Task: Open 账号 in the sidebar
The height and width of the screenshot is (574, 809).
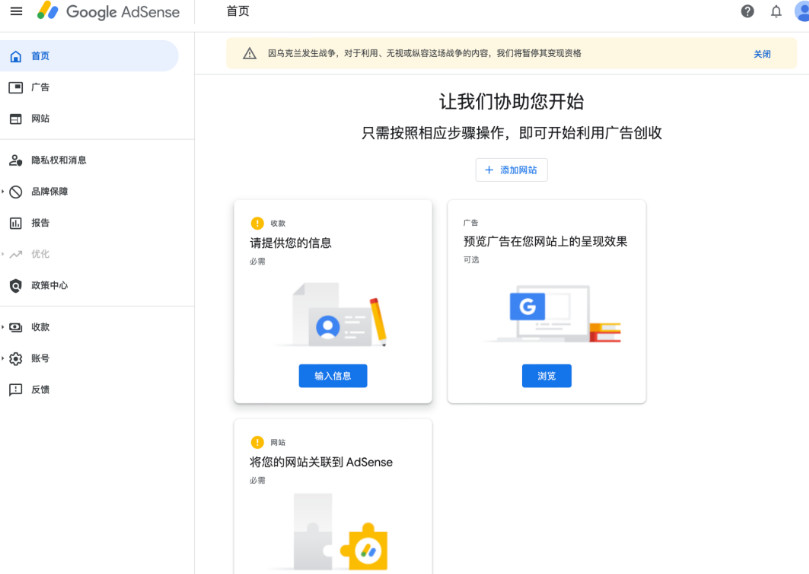Action: tap(40, 358)
